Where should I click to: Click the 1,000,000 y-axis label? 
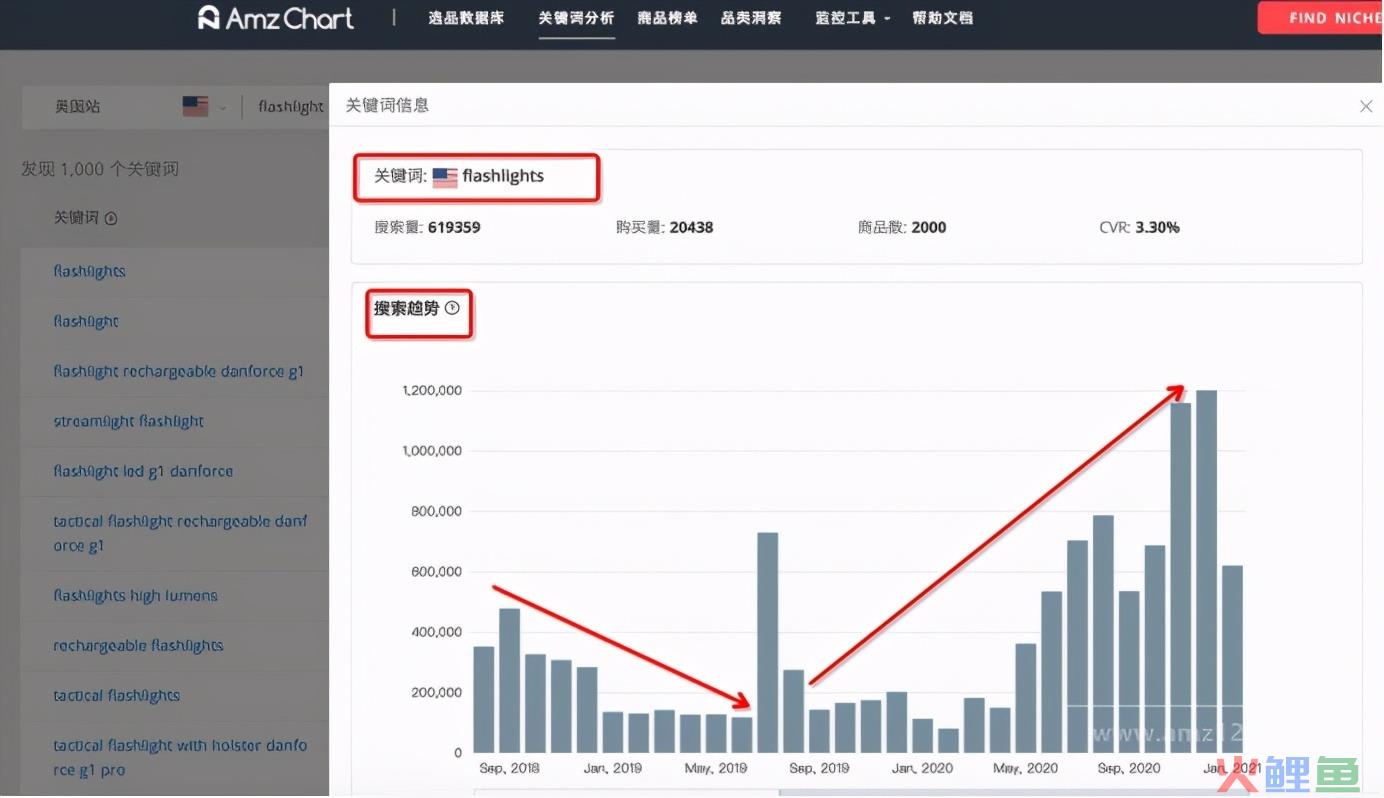click(432, 451)
